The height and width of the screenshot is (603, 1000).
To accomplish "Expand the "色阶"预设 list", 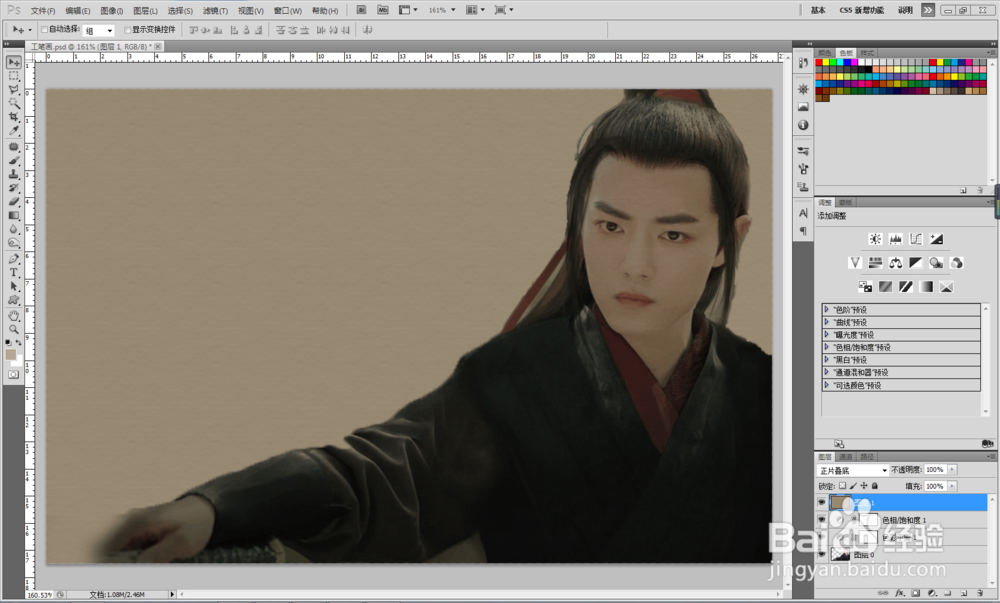I will (x=827, y=309).
